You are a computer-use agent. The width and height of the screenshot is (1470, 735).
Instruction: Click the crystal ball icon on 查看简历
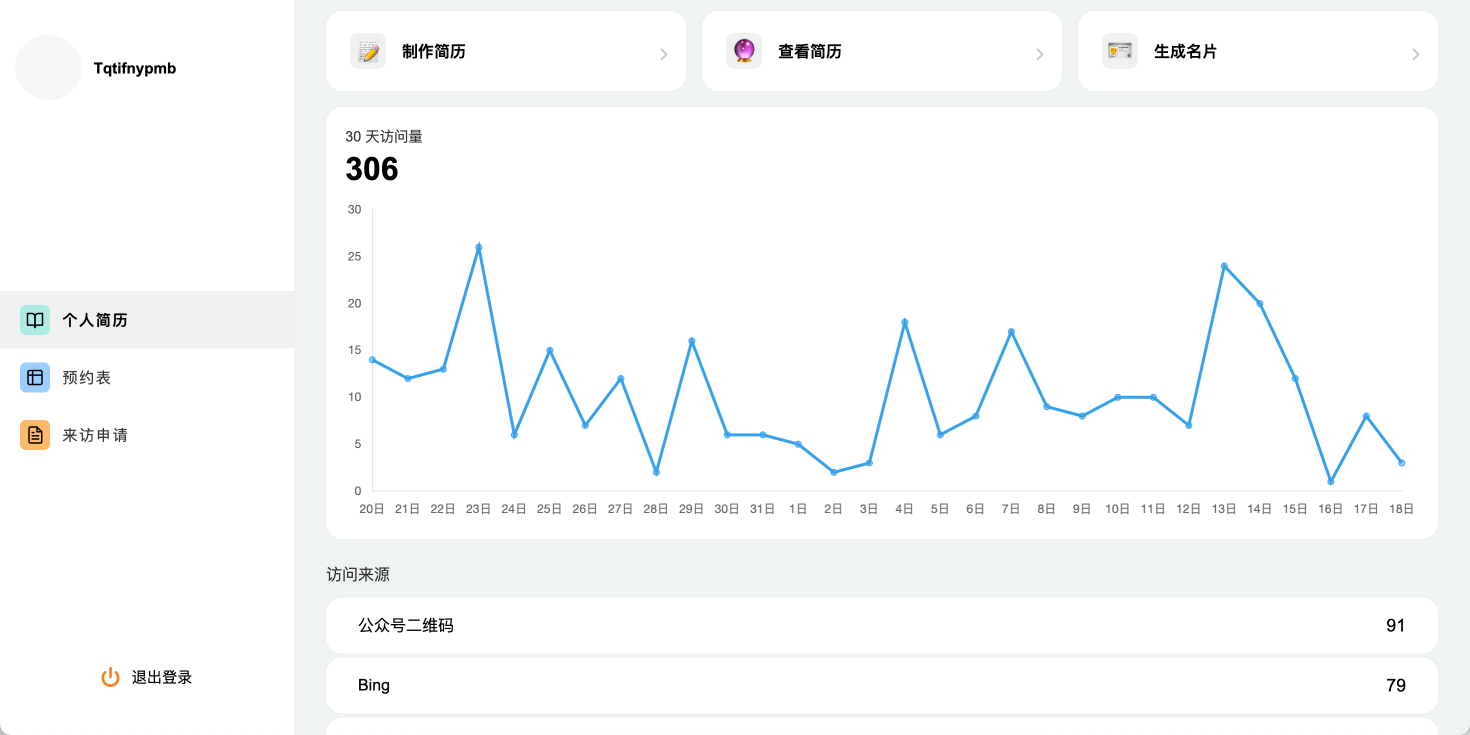pos(744,51)
